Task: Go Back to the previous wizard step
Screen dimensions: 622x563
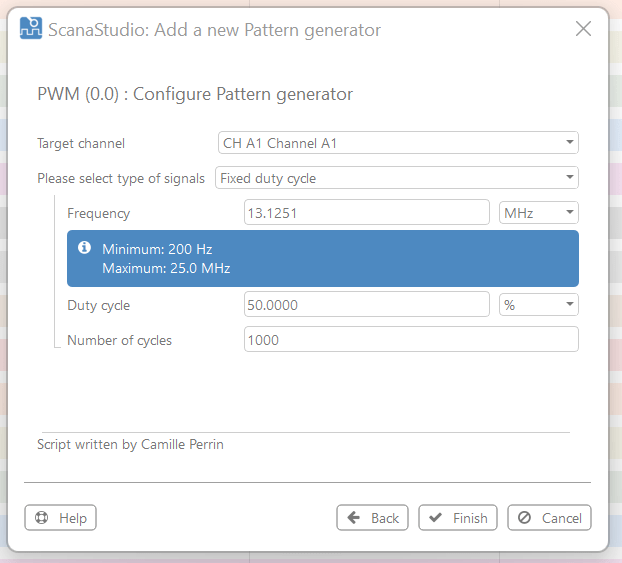Action: click(x=372, y=518)
